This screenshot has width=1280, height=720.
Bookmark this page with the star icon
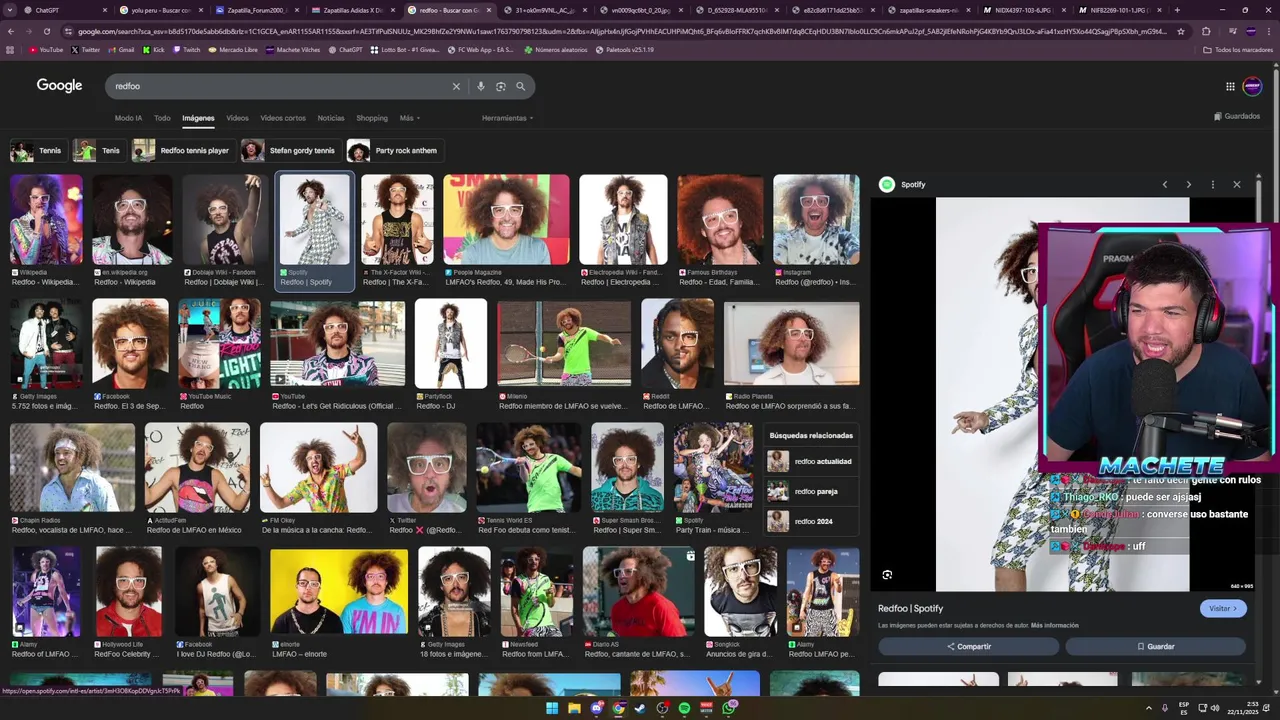tap(1181, 31)
